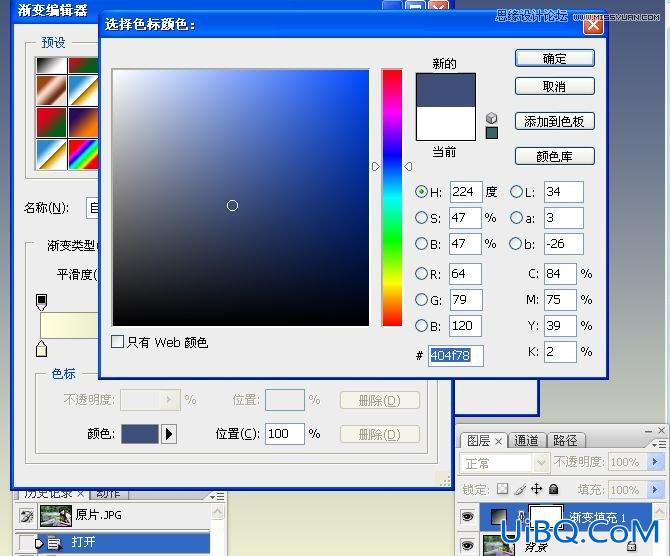670x556 pixels.
Task: Click the mask link icon on 渐变填充 1
Action: coord(521,517)
